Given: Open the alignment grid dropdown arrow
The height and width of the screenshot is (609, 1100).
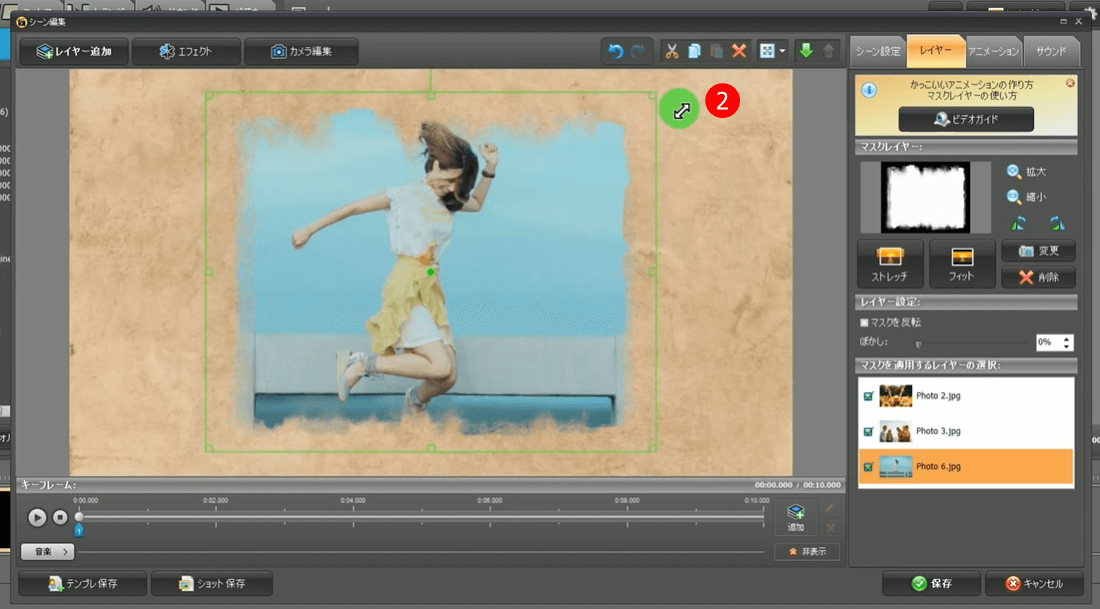Looking at the screenshot, I should pyautogui.click(x=782, y=51).
